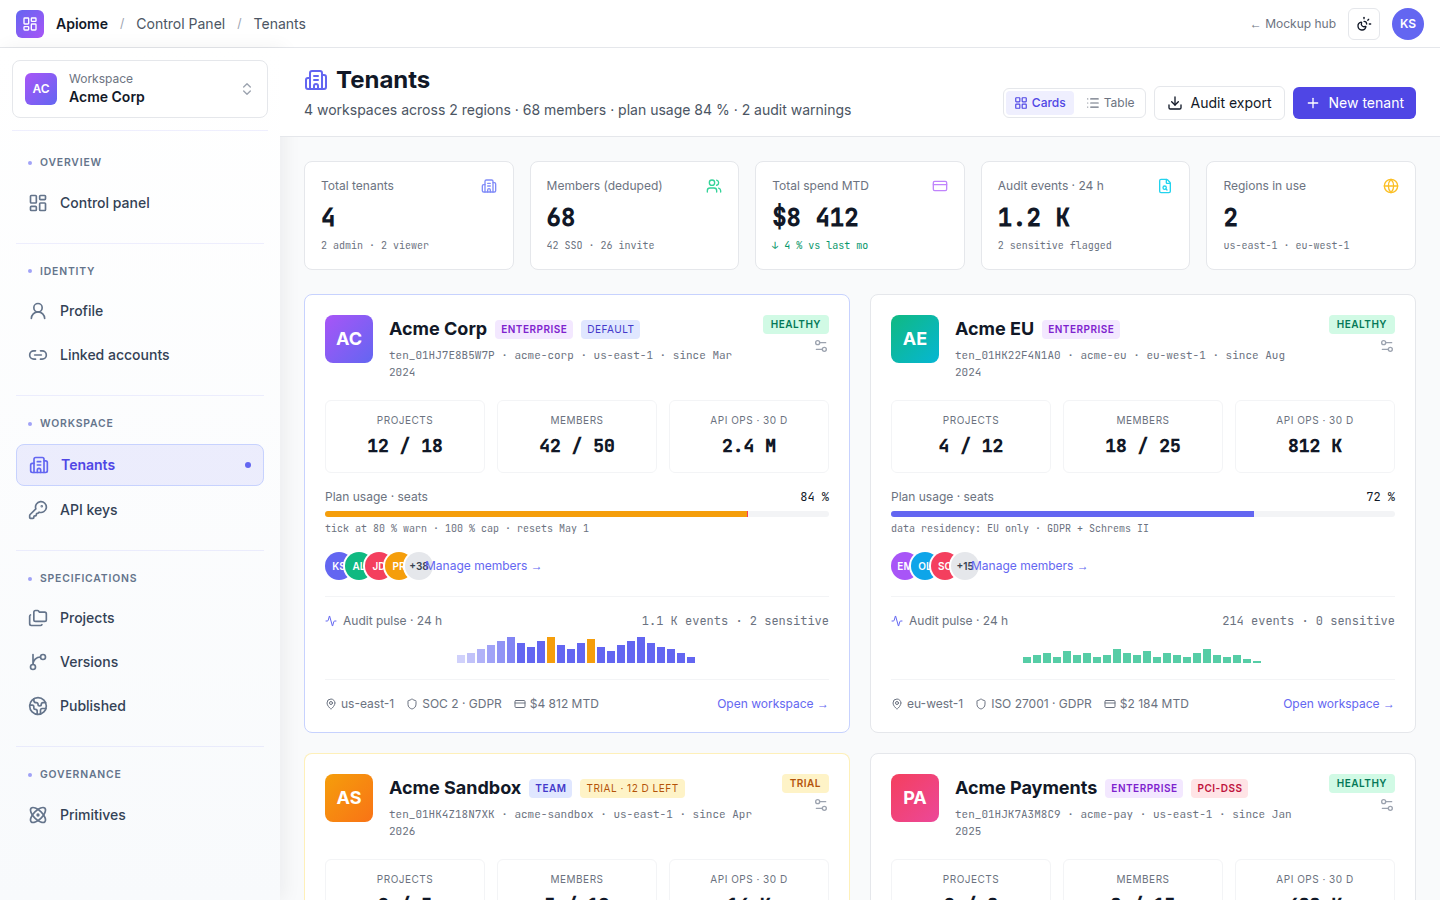Click the +15 members overflow badge
This screenshot has width=1440, height=900.
tap(965, 566)
